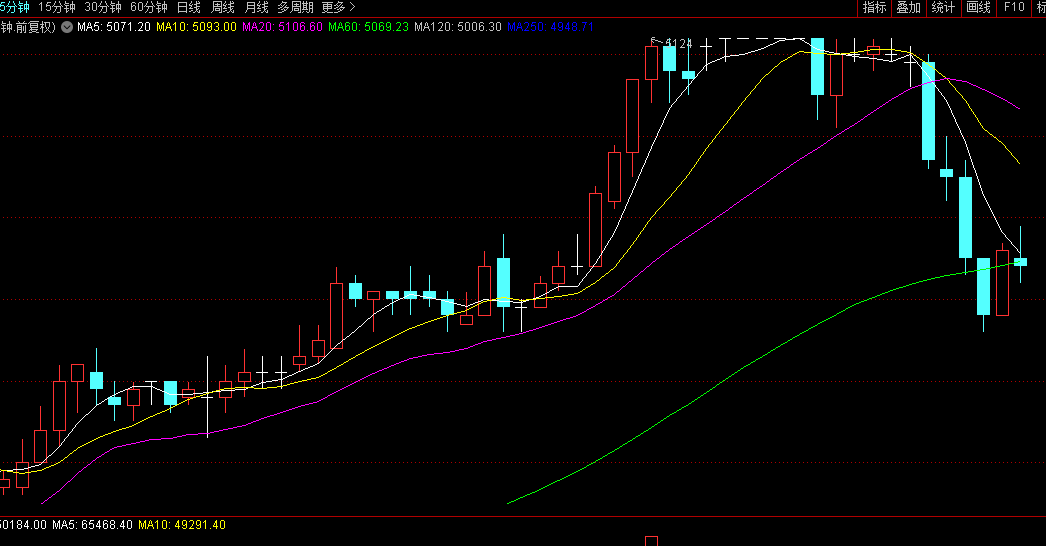Click the magenta MA20 value label
This screenshot has height=546, width=1046.
(282, 27)
